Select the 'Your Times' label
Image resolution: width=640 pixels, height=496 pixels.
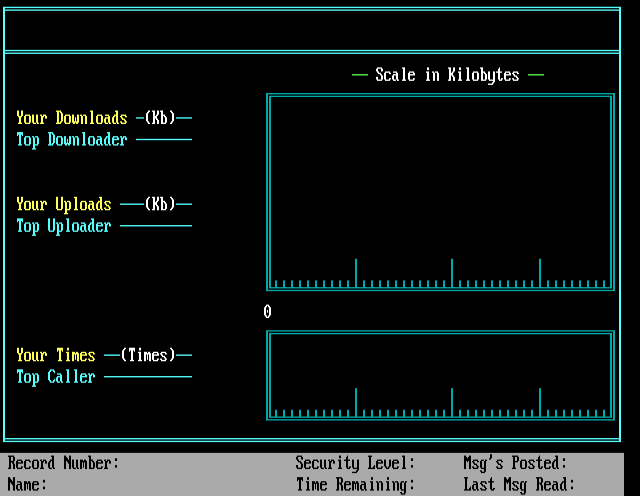point(56,355)
